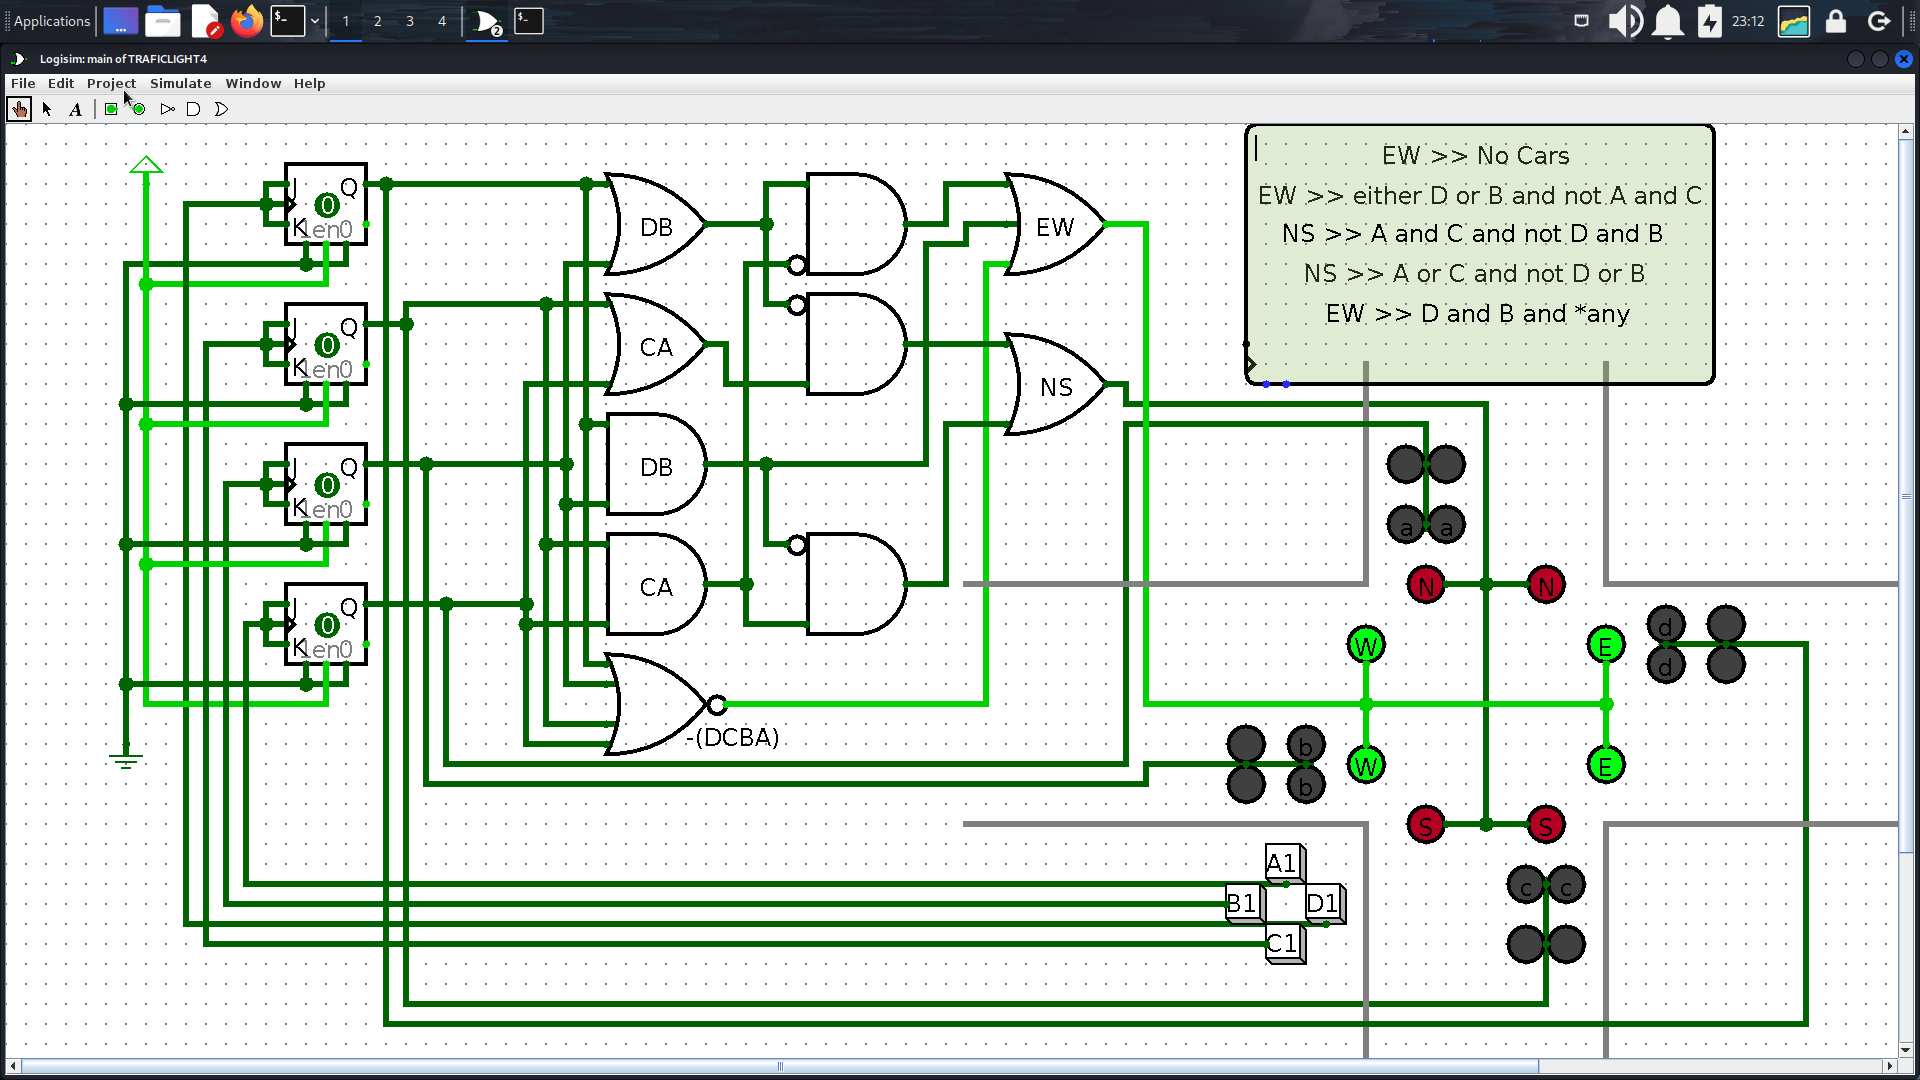This screenshot has width=1920, height=1080.
Task: Click the top CA OR gate
Action: click(x=655, y=344)
